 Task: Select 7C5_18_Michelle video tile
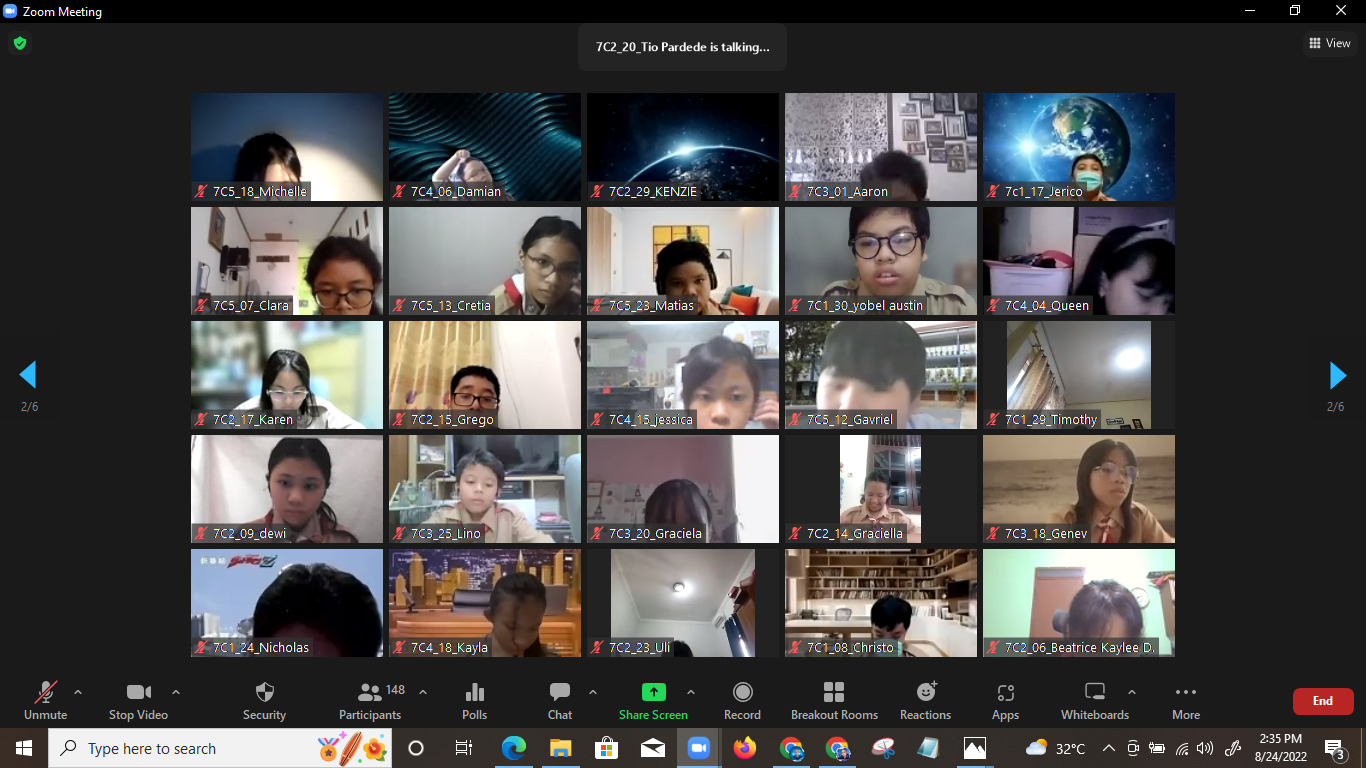point(287,147)
